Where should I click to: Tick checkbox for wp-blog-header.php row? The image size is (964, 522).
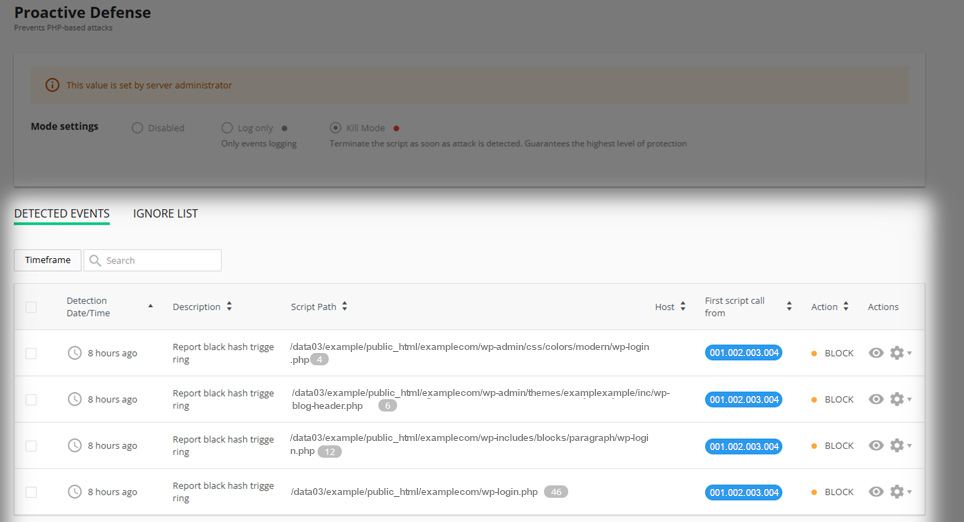point(31,400)
